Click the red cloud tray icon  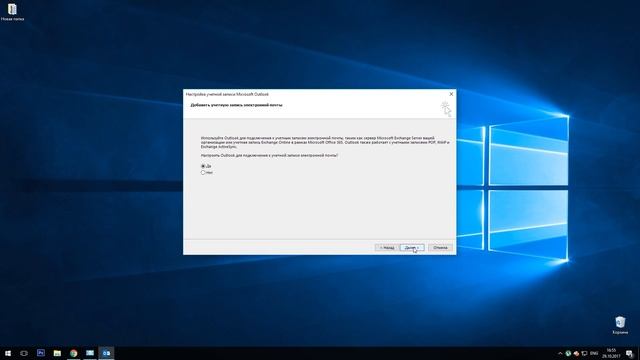576,353
